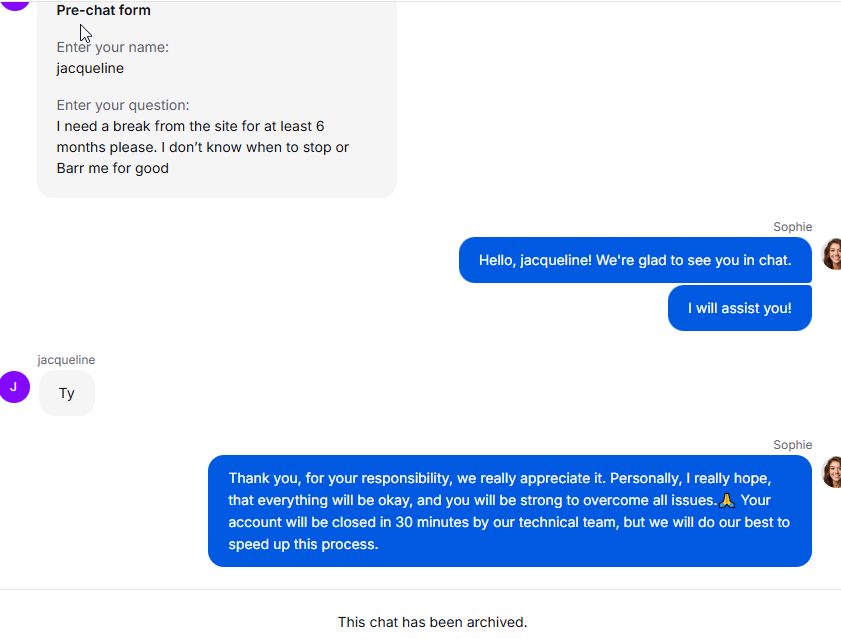Screen dimensions: 841x639
Task: Click the "This chat has been archived." notice
Action: (x=432, y=622)
